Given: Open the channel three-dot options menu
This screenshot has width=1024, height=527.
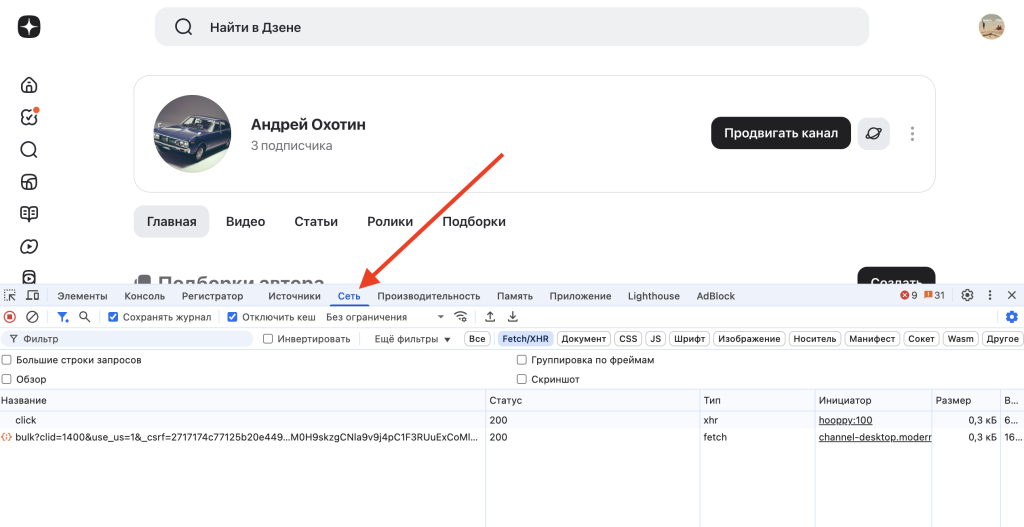Looking at the screenshot, I should point(912,133).
